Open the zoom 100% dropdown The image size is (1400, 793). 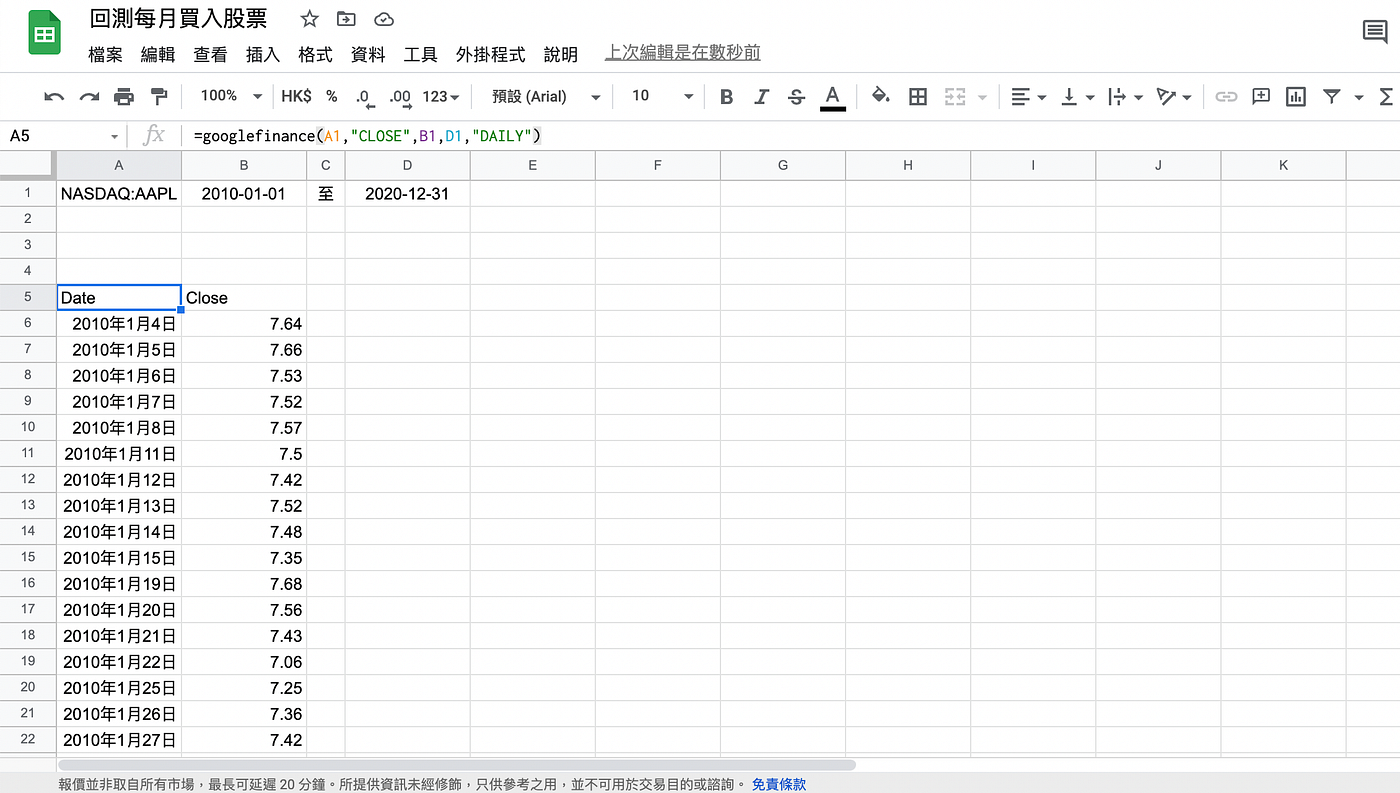[230, 96]
